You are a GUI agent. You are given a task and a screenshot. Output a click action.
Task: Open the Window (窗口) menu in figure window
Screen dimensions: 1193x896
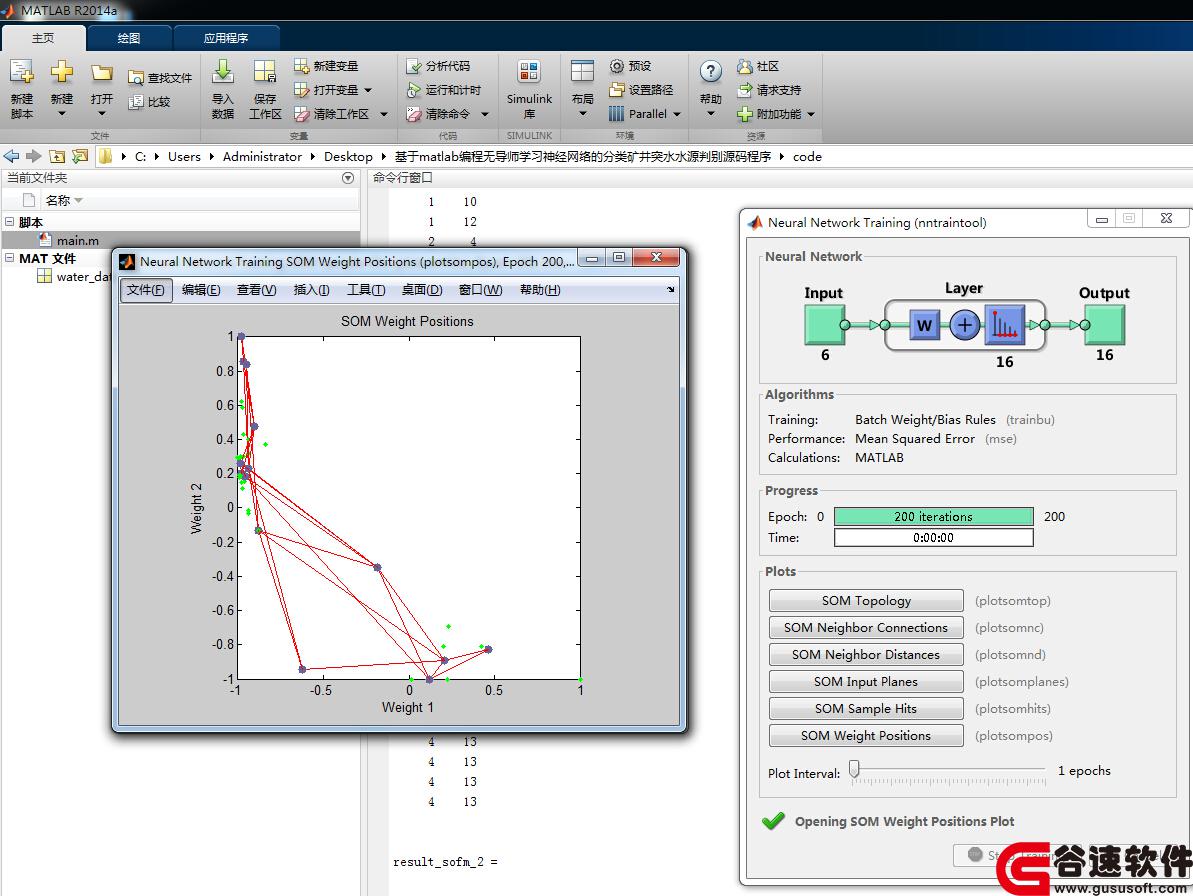(481, 290)
